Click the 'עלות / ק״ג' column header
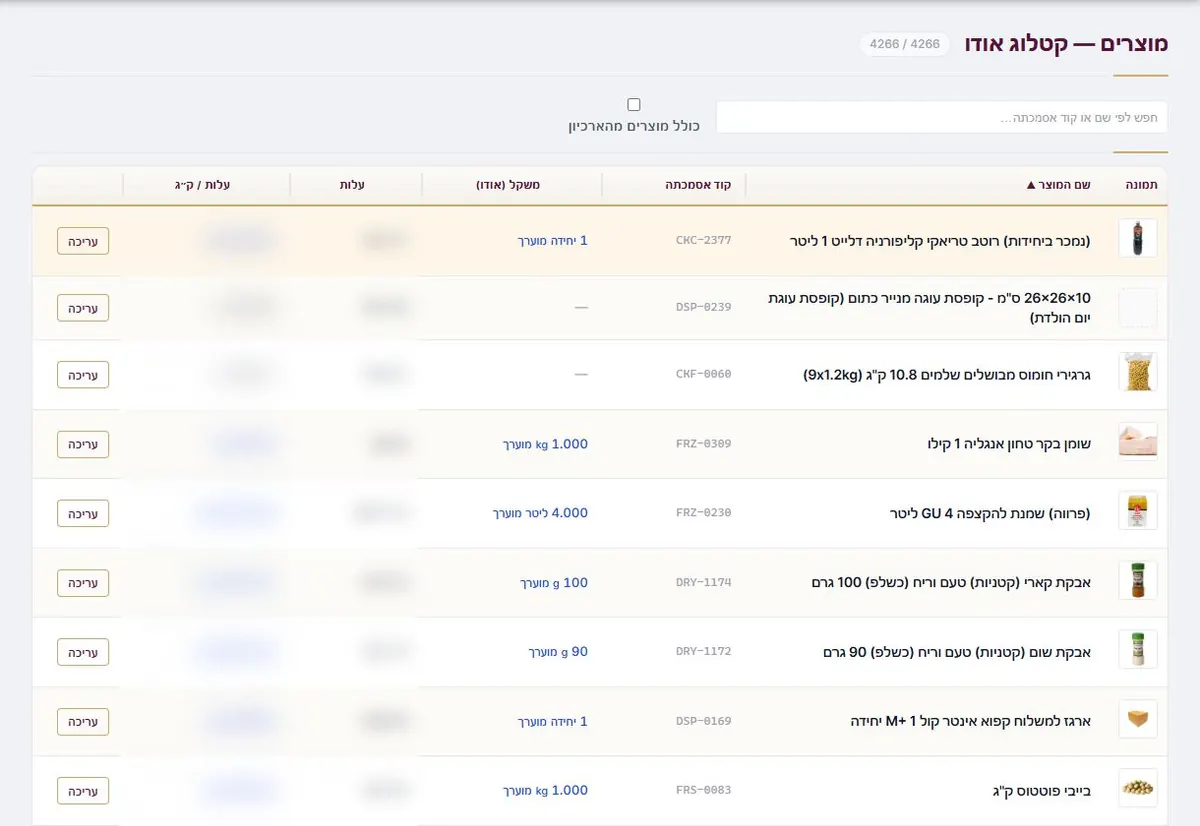The image size is (1200, 826). (x=202, y=185)
